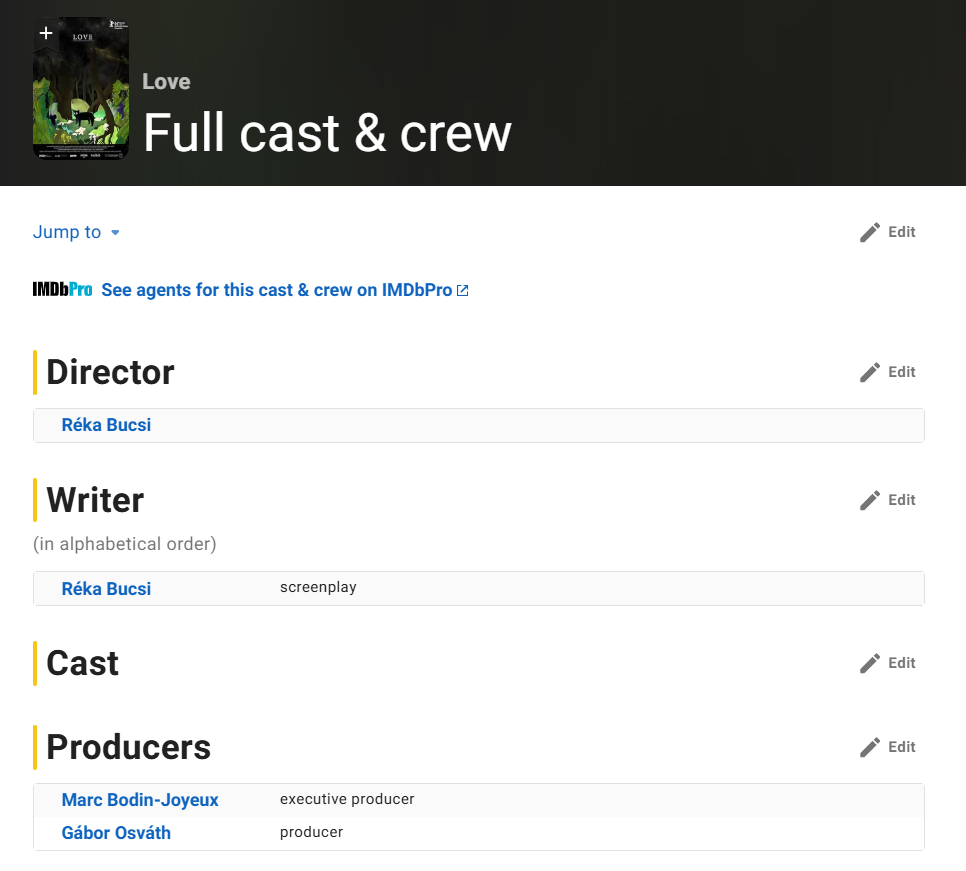This screenshot has height=871, width=966.
Task: Open the Love movie poster thumbnail
Action: (81, 100)
